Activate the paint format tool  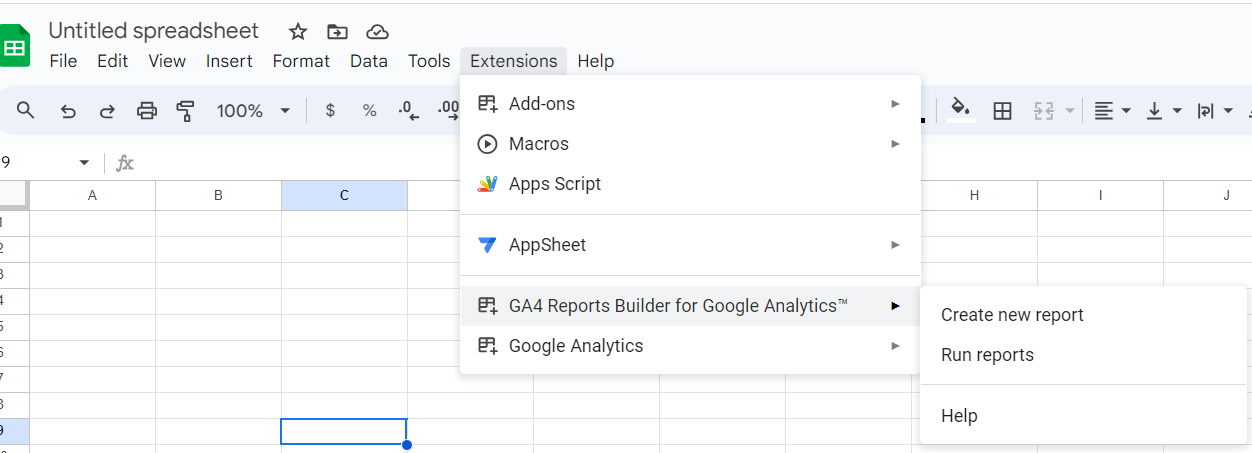pyautogui.click(x=185, y=111)
